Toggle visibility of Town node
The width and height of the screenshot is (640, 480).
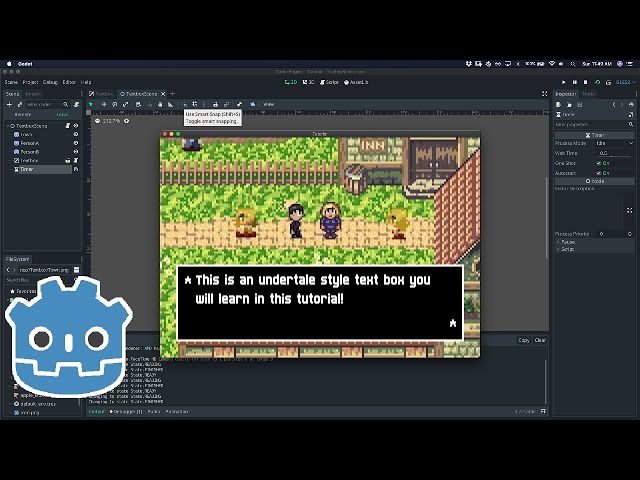[76, 134]
